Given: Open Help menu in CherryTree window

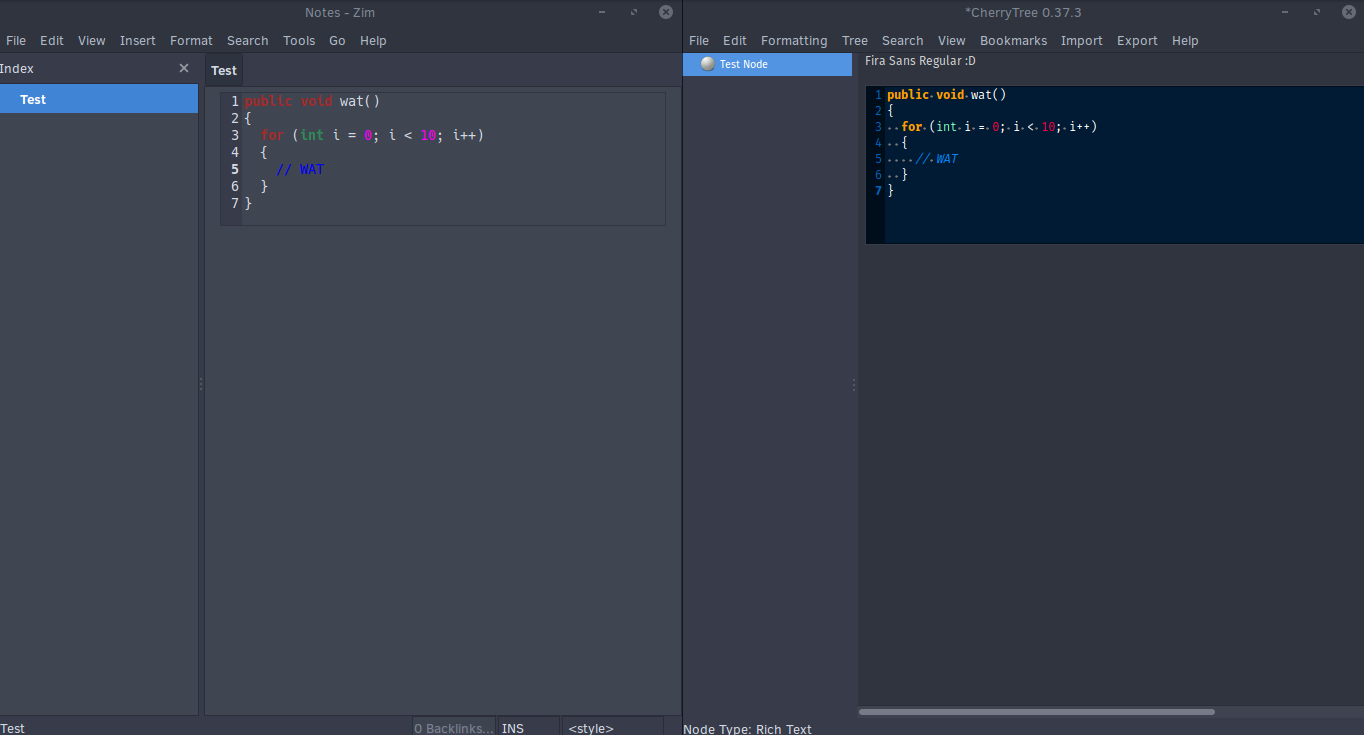Looking at the screenshot, I should click(x=1185, y=41).
